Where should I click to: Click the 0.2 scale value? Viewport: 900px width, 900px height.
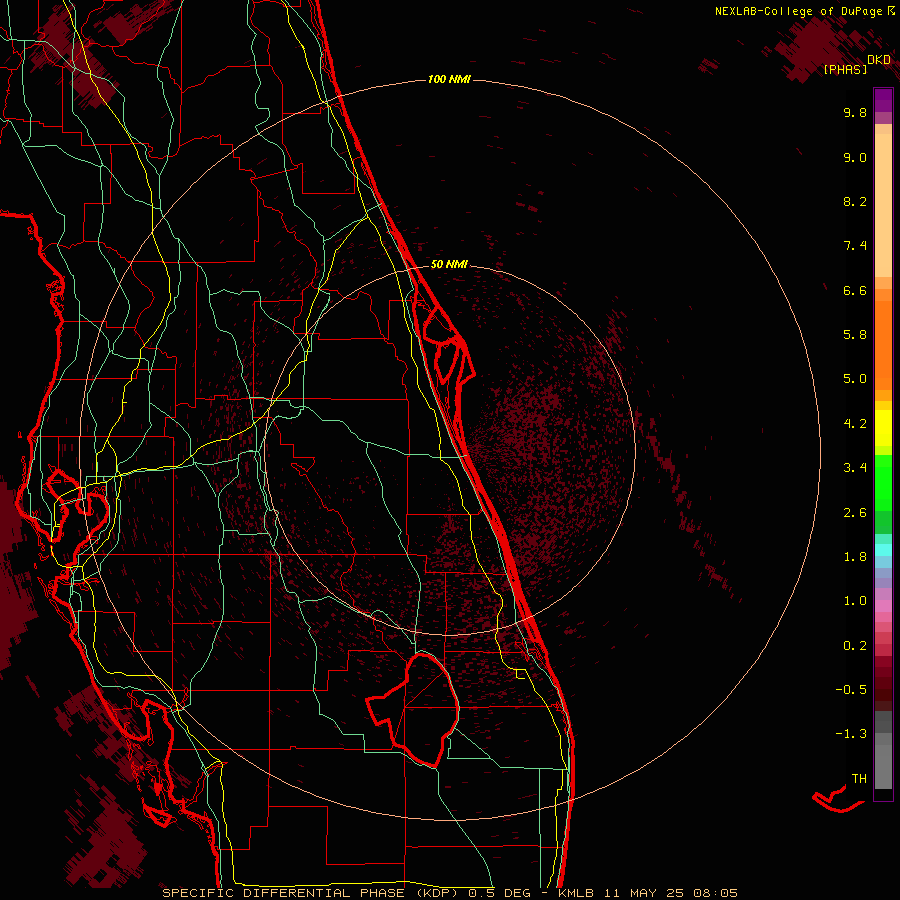[855, 646]
